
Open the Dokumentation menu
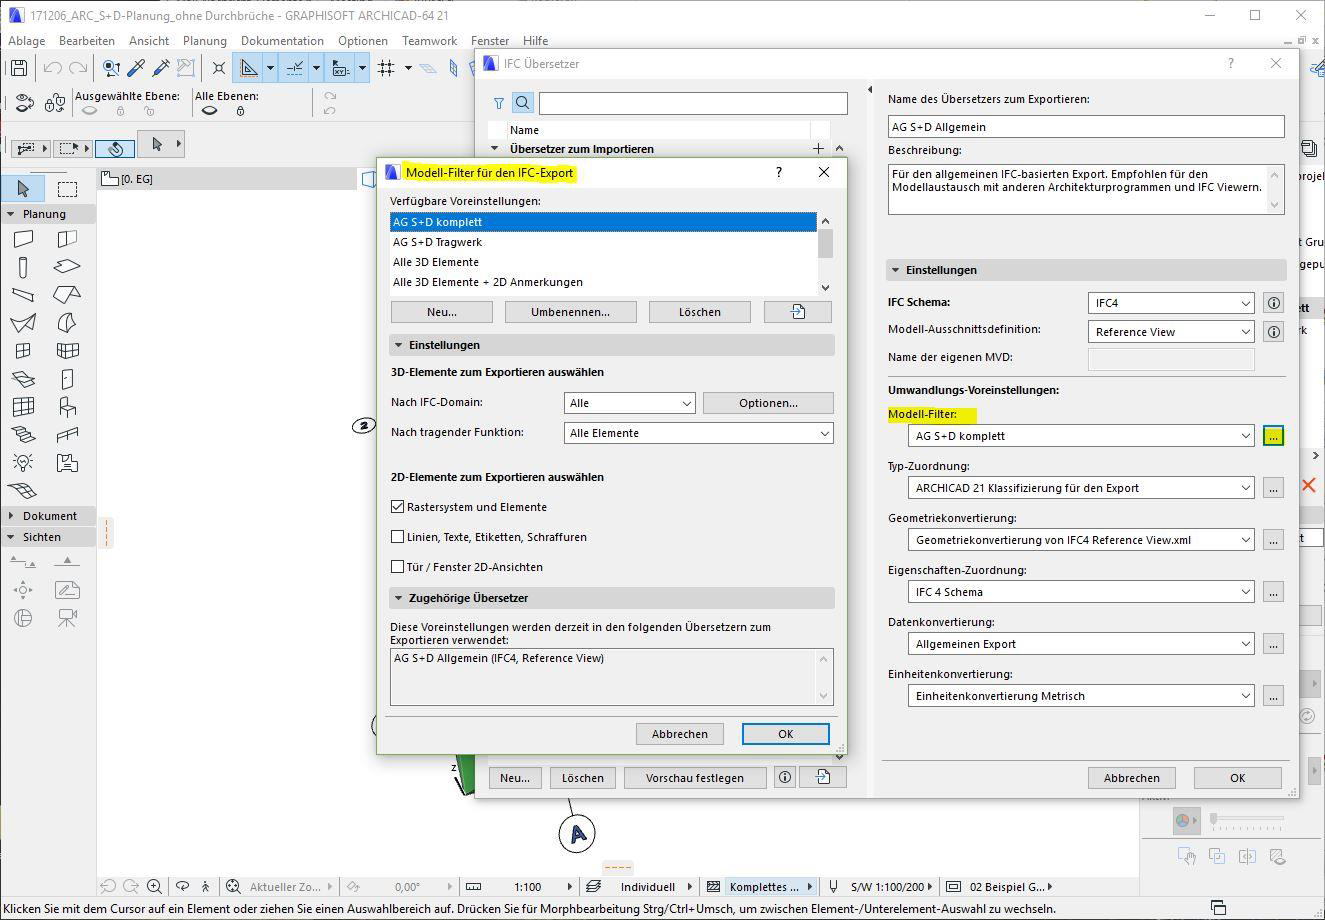[x=282, y=41]
